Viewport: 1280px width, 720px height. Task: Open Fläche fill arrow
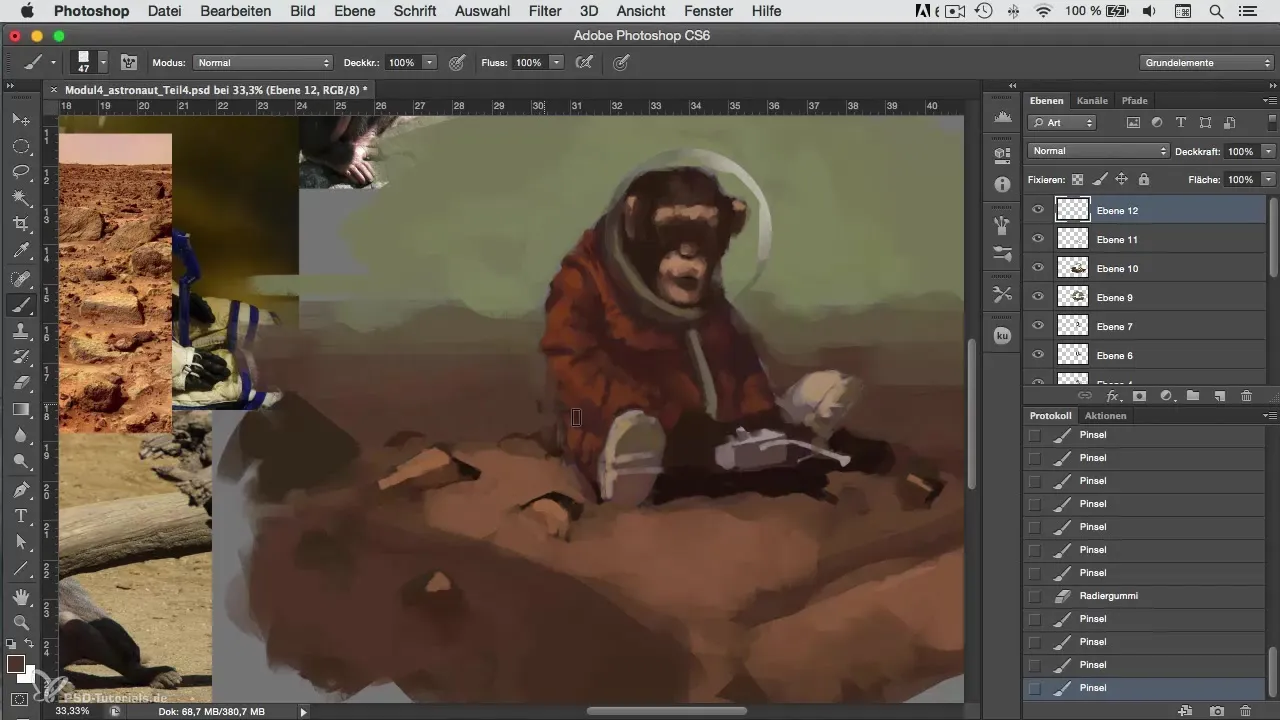coord(1268,180)
